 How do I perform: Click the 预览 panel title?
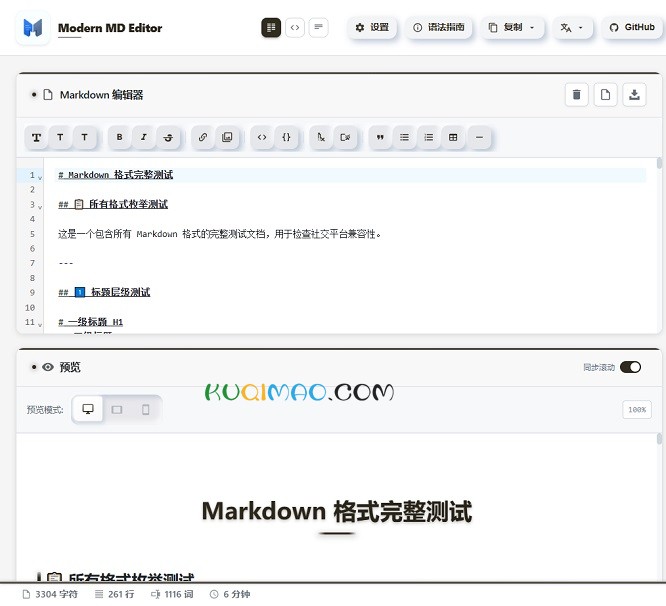pyautogui.click(x=70, y=367)
